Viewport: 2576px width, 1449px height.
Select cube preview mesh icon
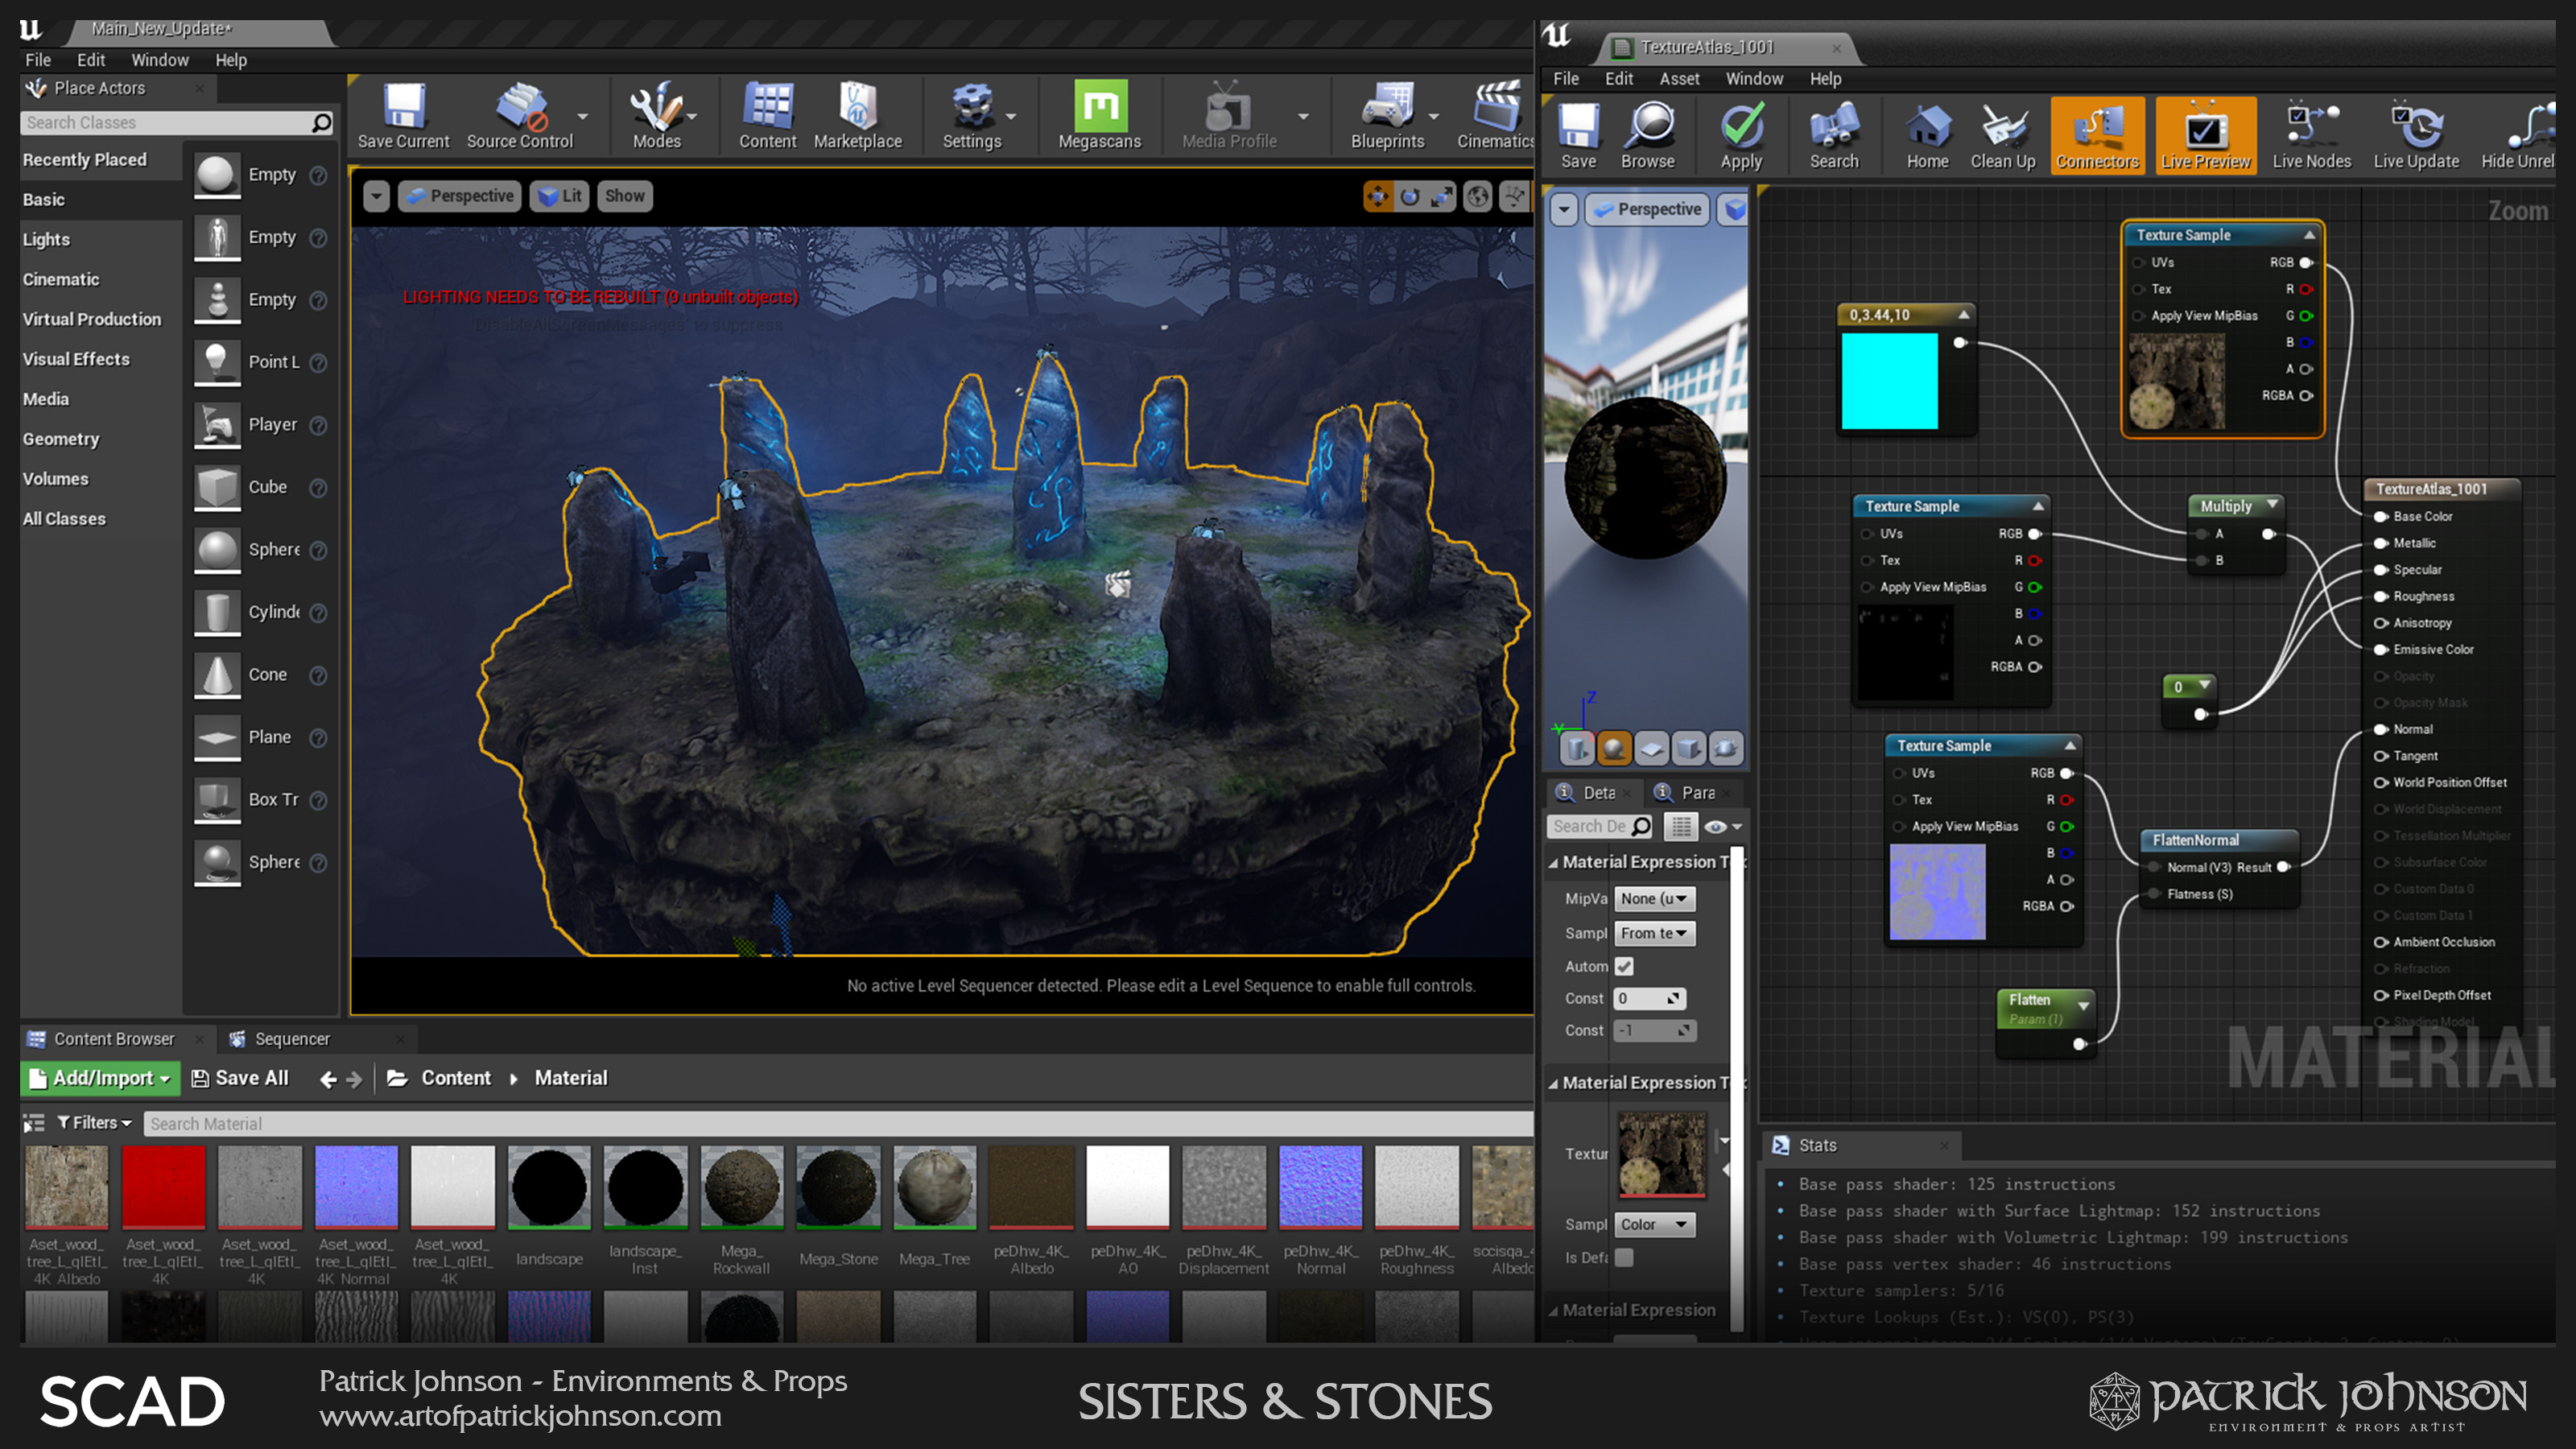[1688, 748]
